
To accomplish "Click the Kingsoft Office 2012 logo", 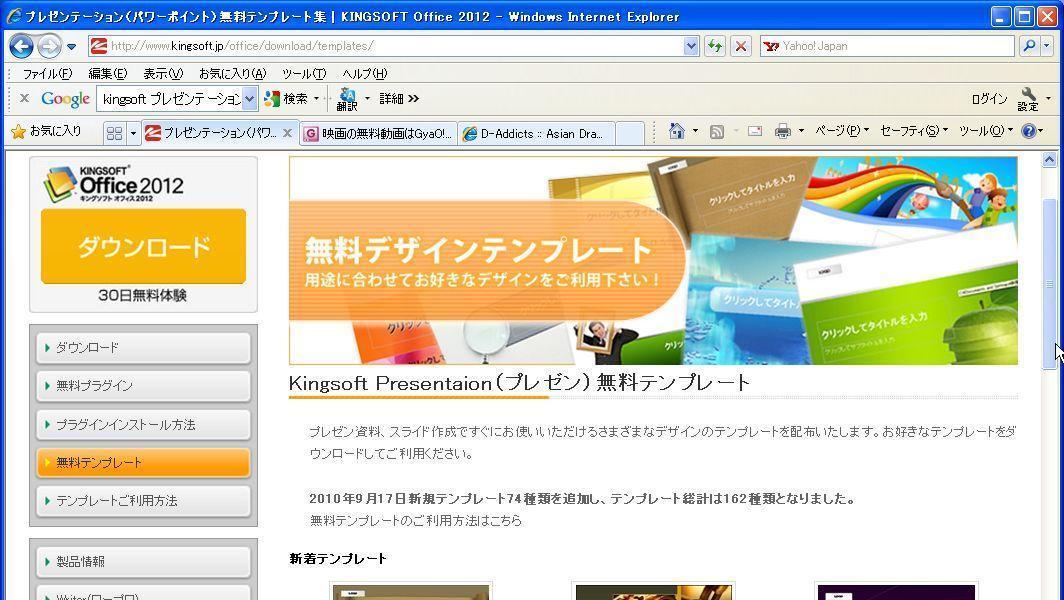I will [x=113, y=184].
